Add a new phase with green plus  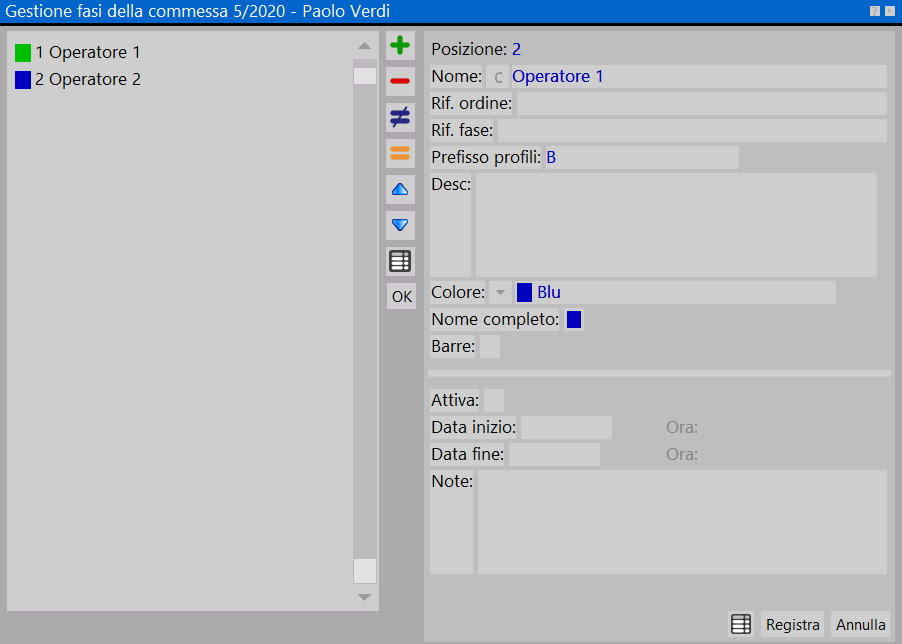400,45
